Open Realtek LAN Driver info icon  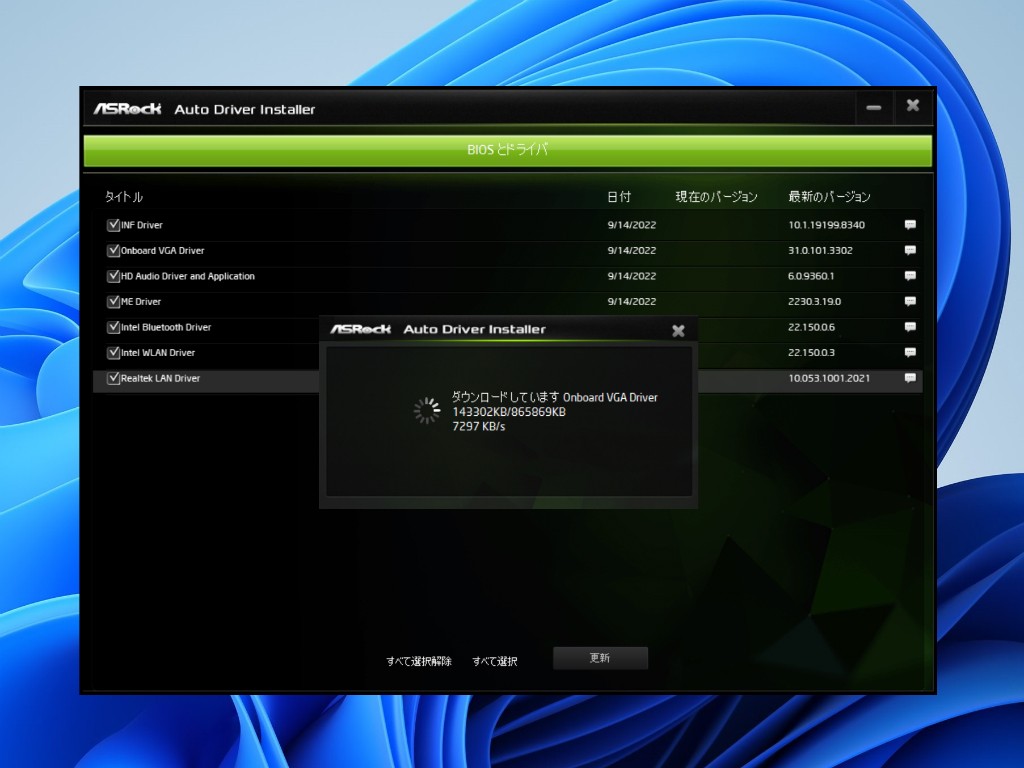pyautogui.click(x=910, y=378)
